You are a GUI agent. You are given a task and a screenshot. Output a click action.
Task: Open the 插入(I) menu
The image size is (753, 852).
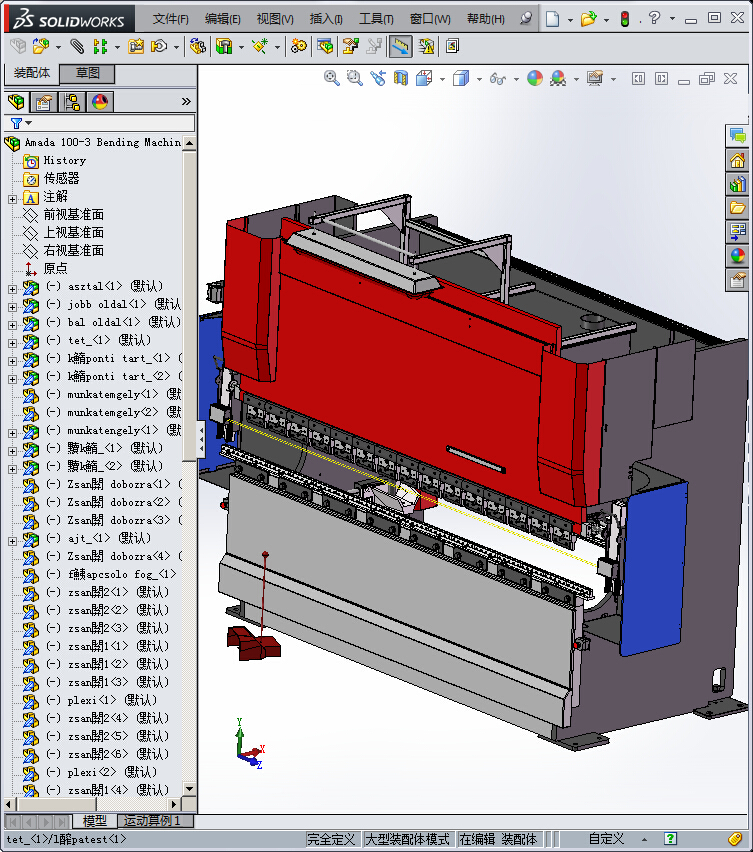click(x=326, y=19)
